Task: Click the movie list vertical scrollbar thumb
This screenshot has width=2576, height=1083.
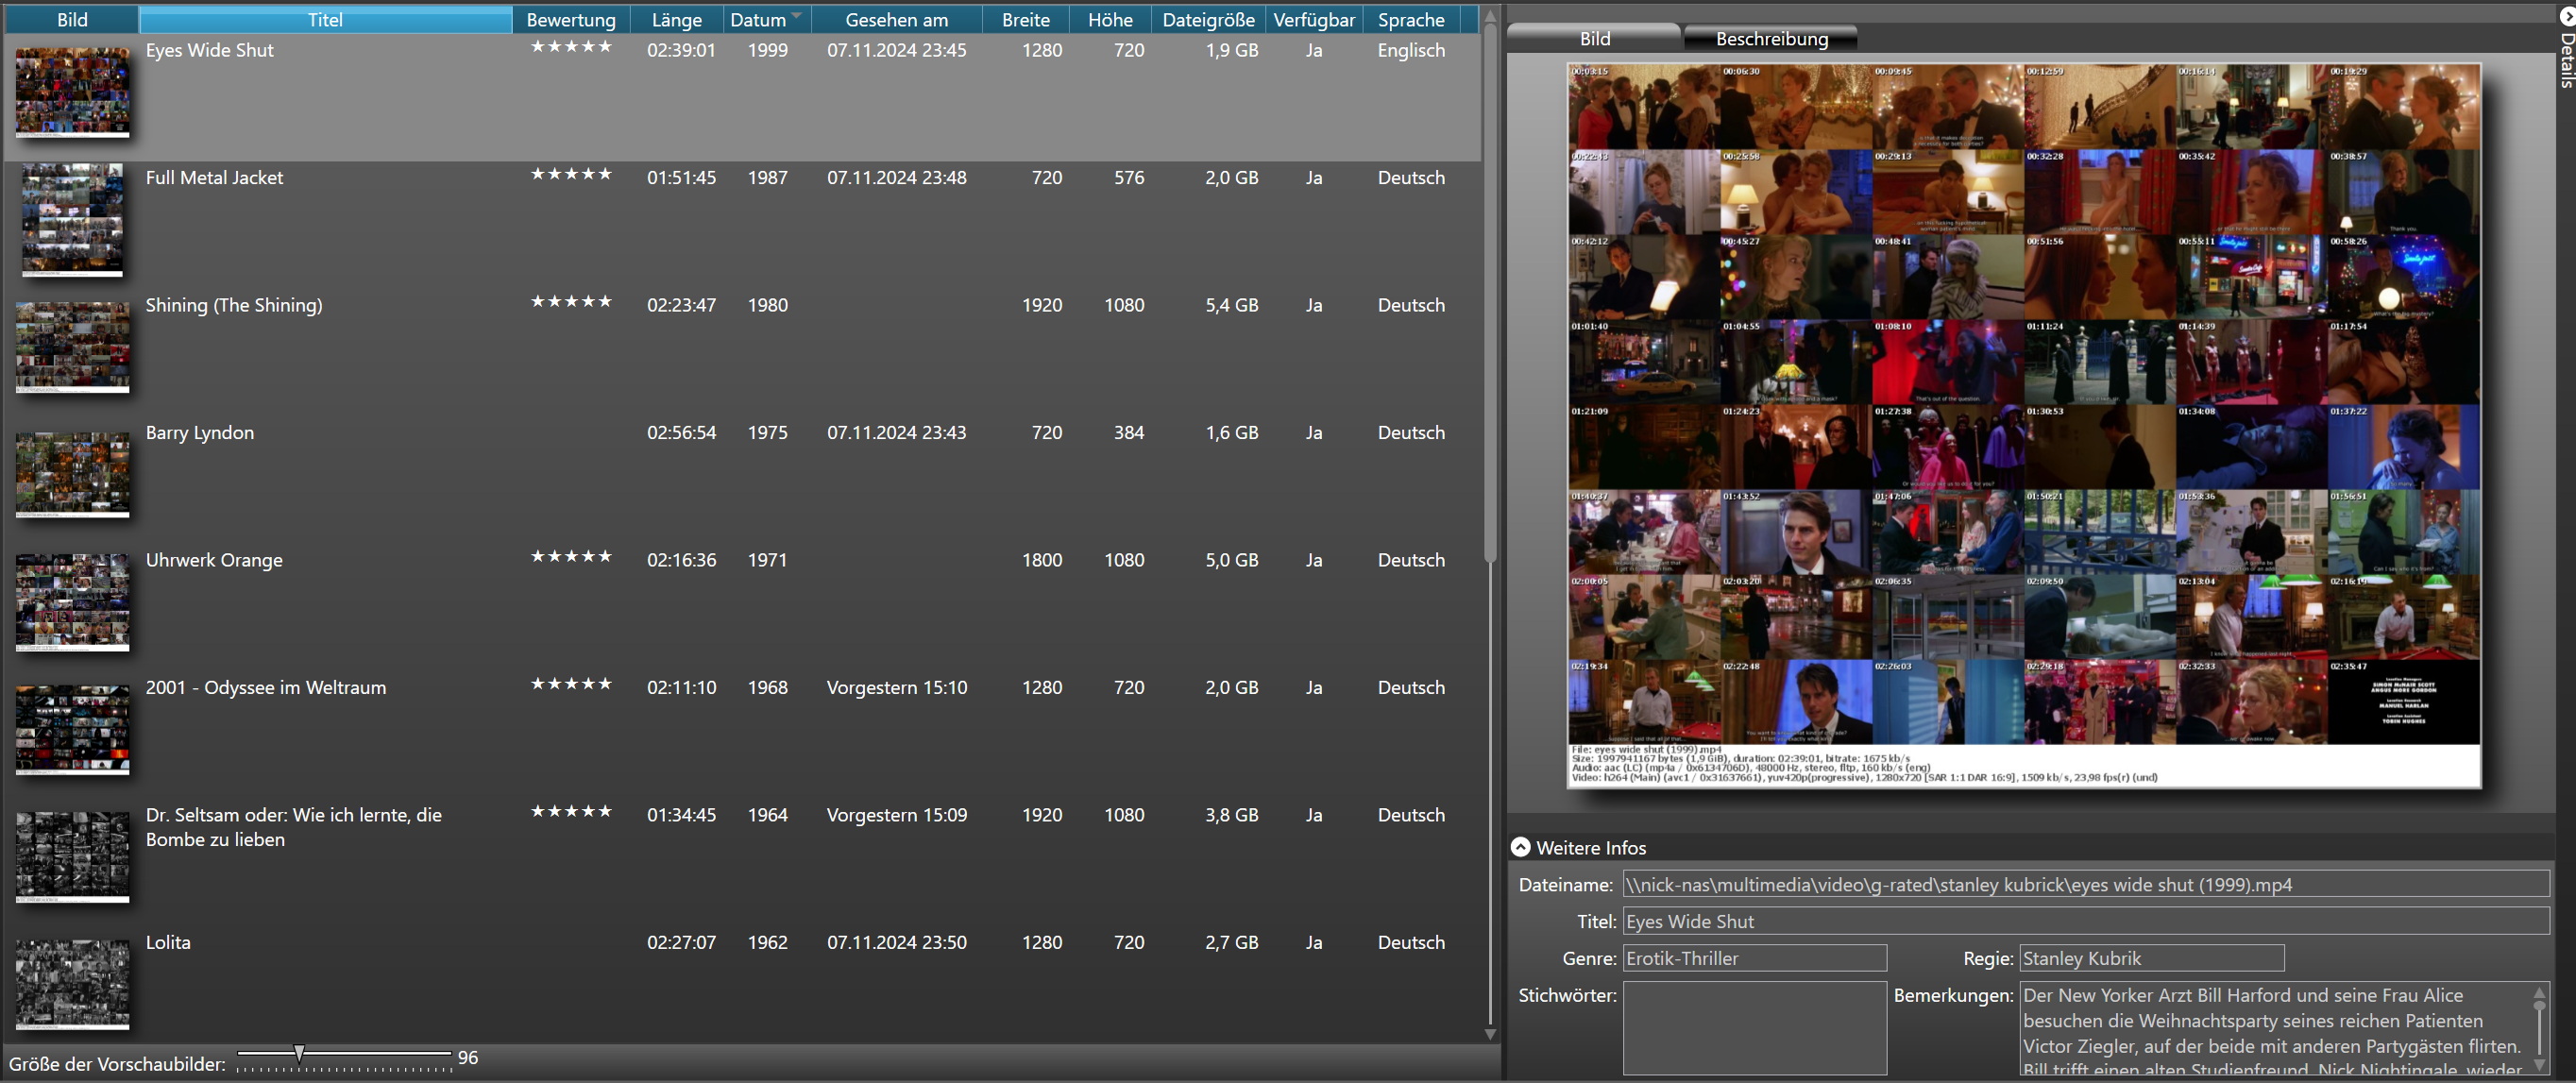Action: [x=1490, y=293]
